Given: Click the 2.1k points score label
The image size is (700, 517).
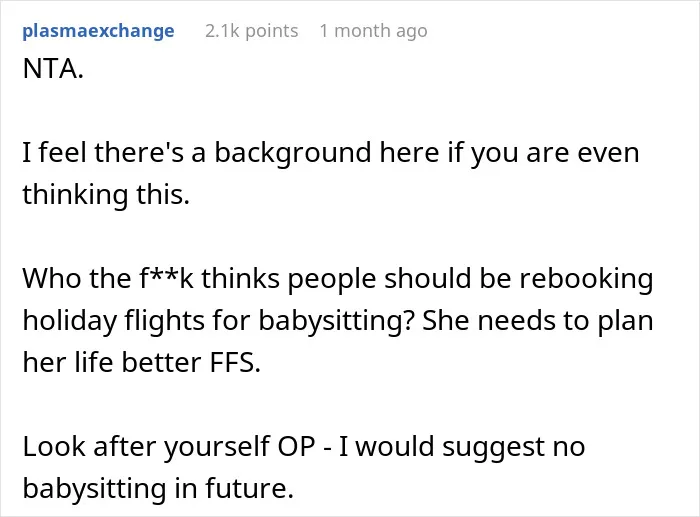Looking at the screenshot, I should tap(252, 31).
